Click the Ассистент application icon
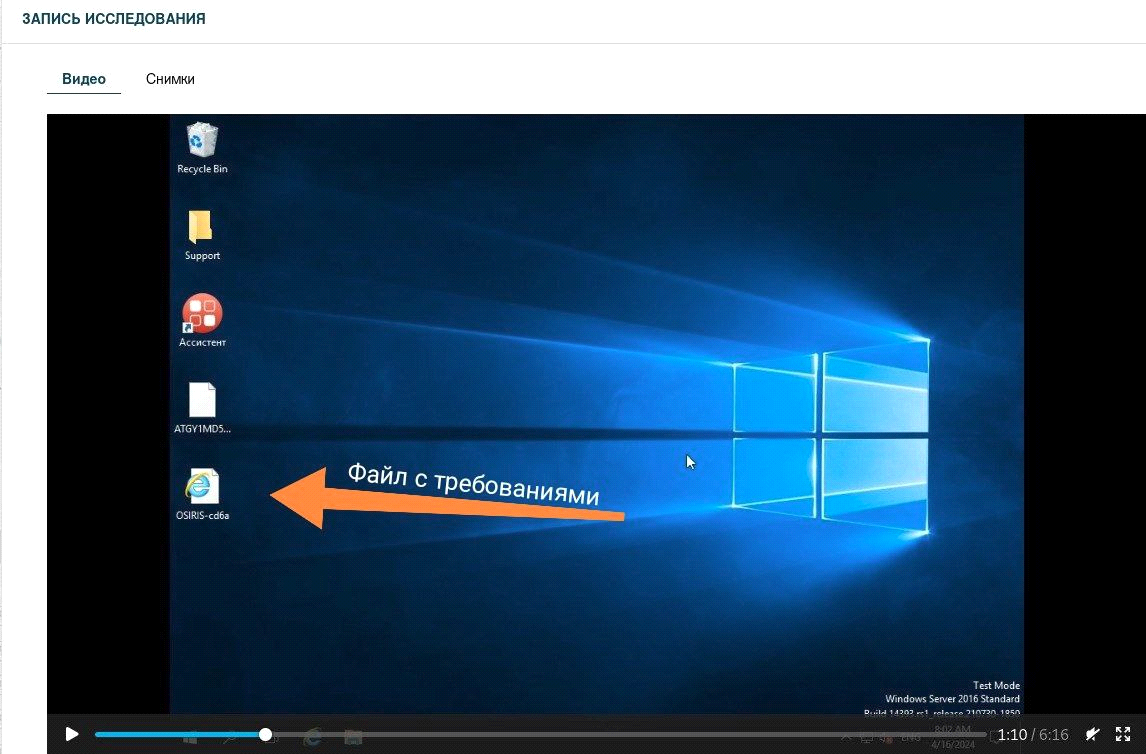This screenshot has width=1146, height=754. [x=202, y=314]
